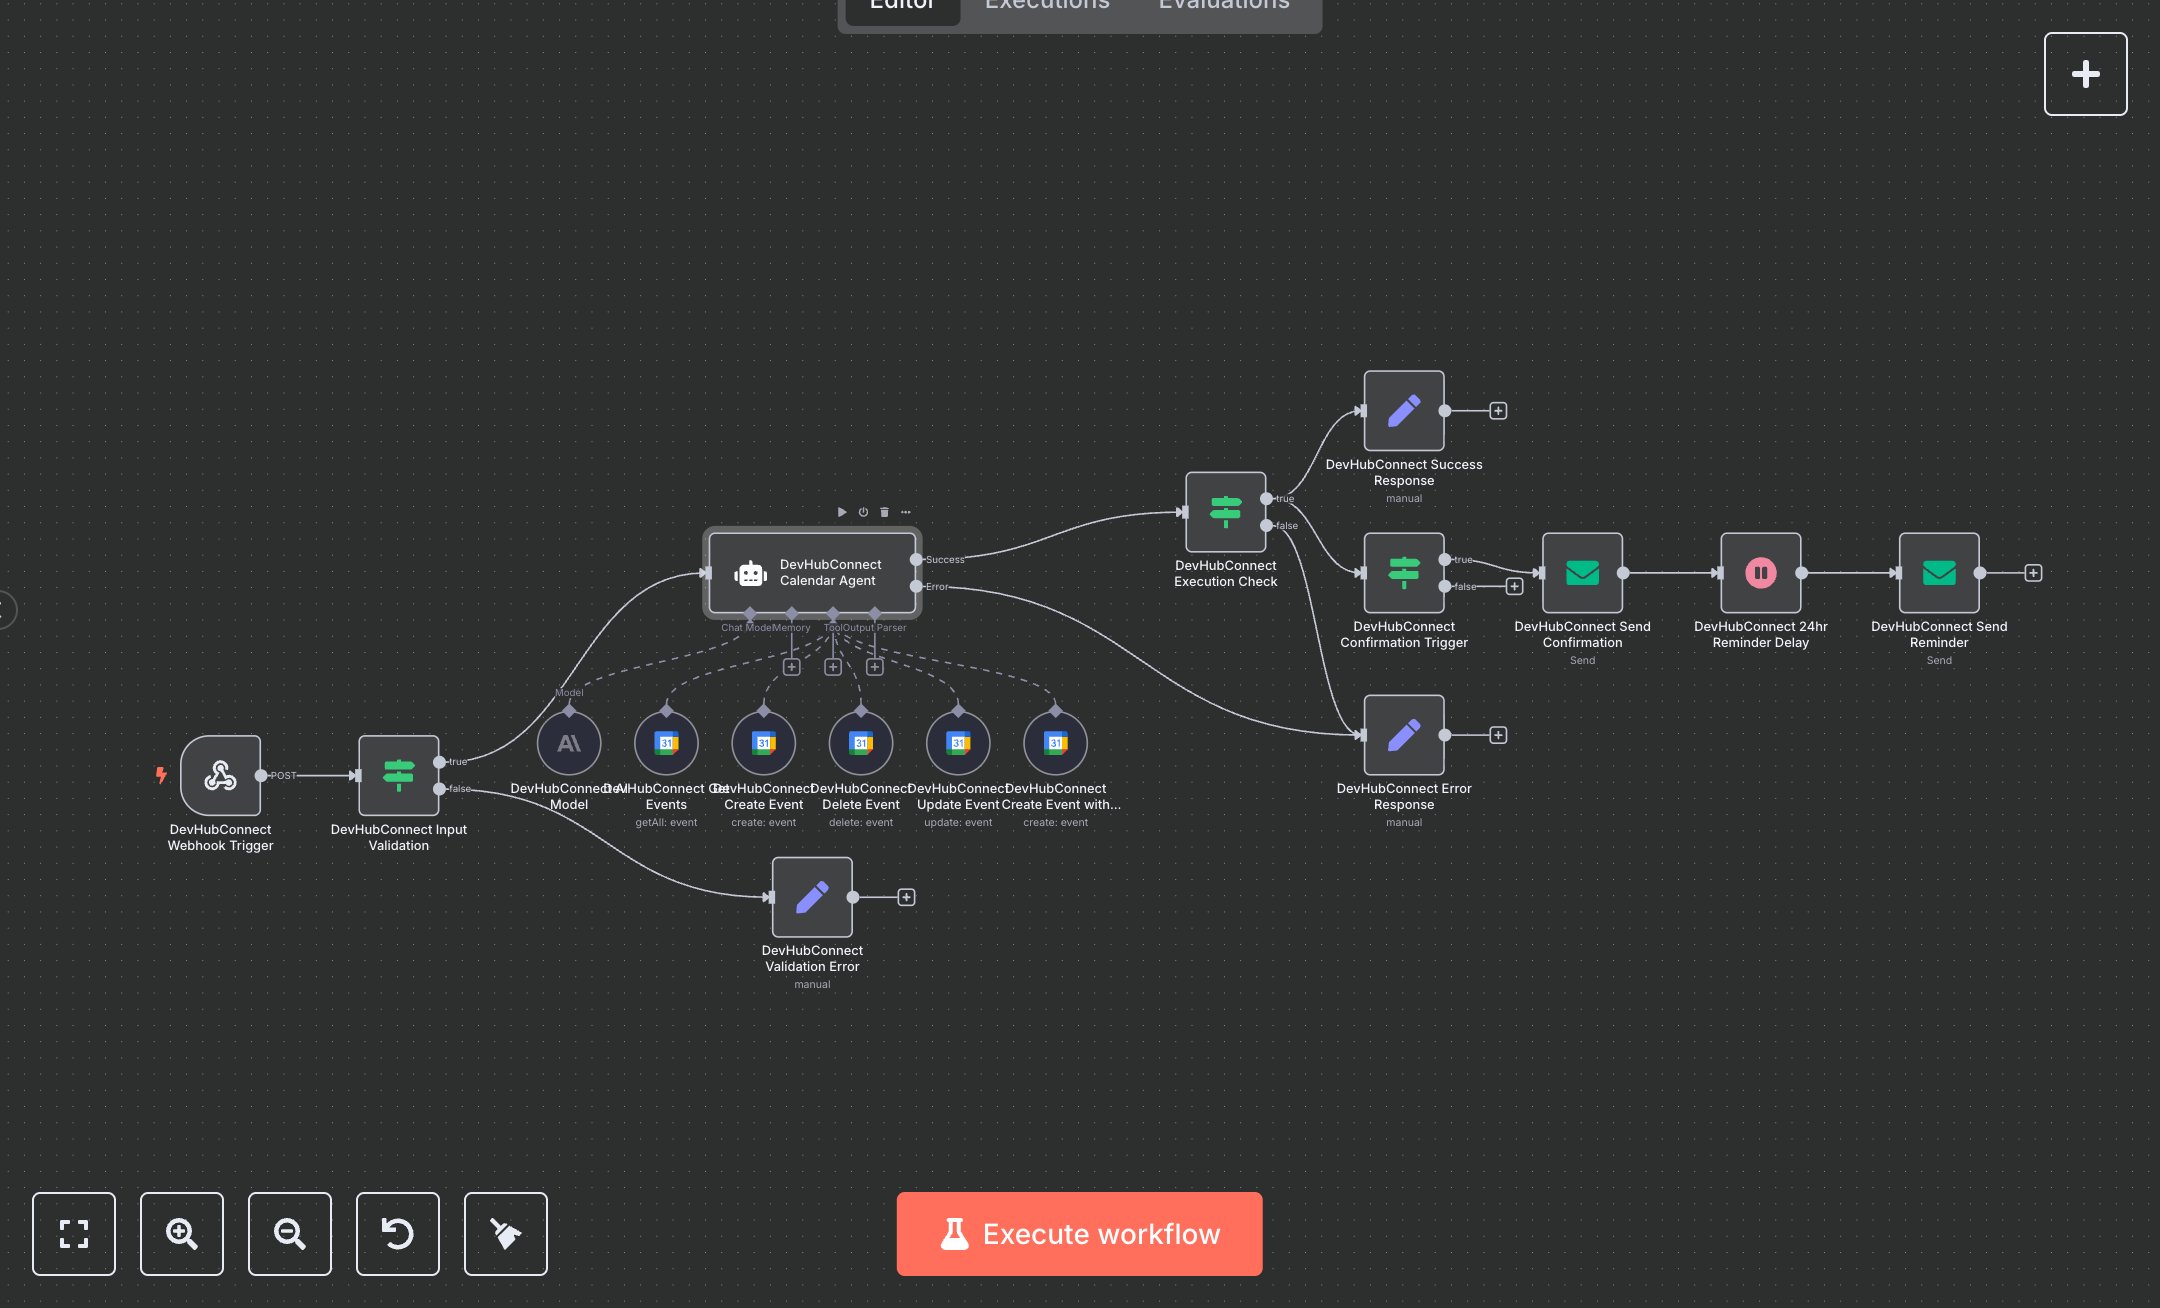Open the DevHubConnect Webhook Trigger node
This screenshot has height=1308, width=2160.
point(220,775)
